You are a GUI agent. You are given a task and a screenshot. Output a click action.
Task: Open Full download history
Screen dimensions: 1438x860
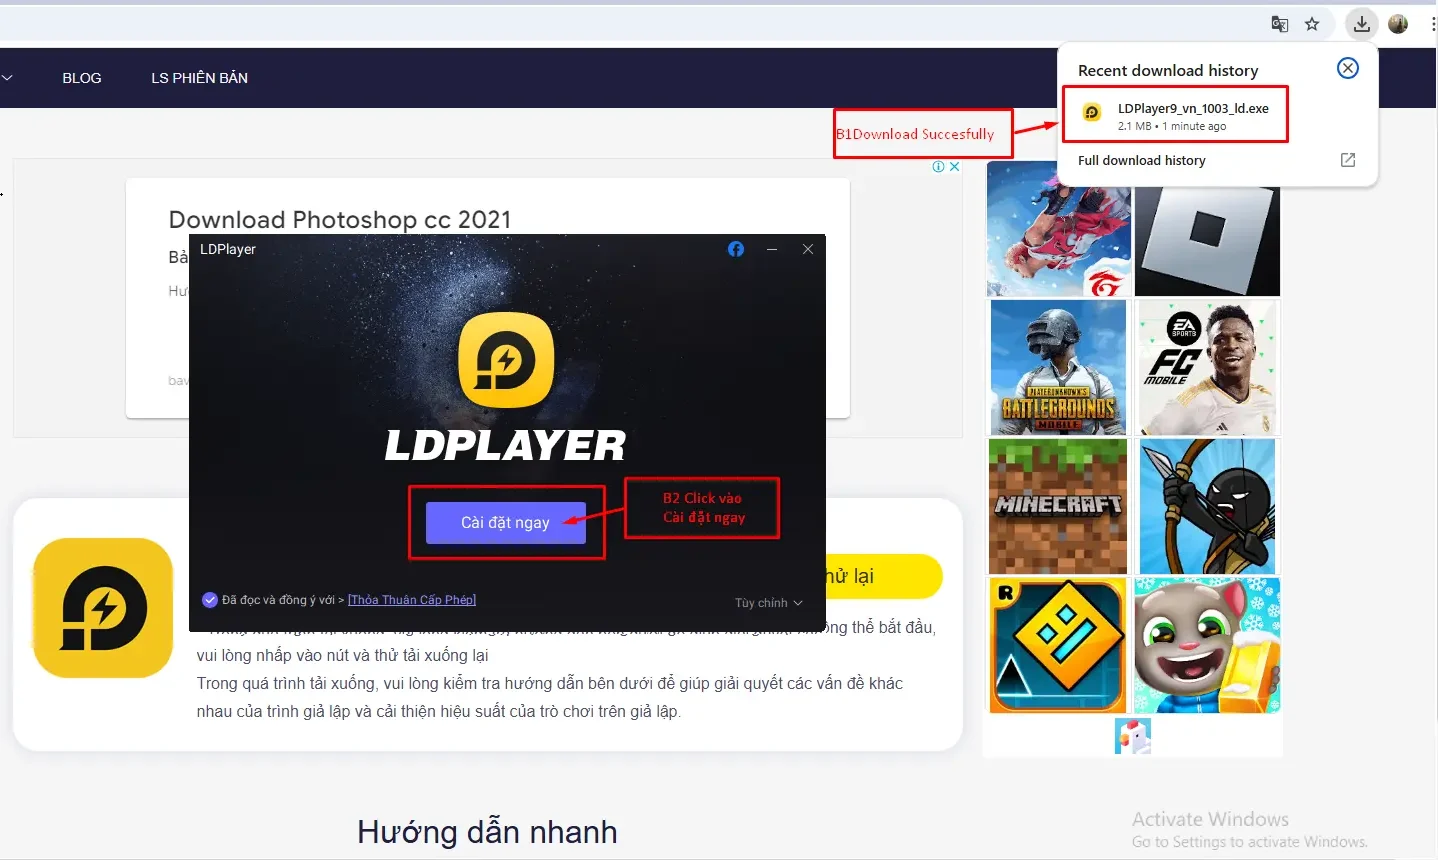1141,160
